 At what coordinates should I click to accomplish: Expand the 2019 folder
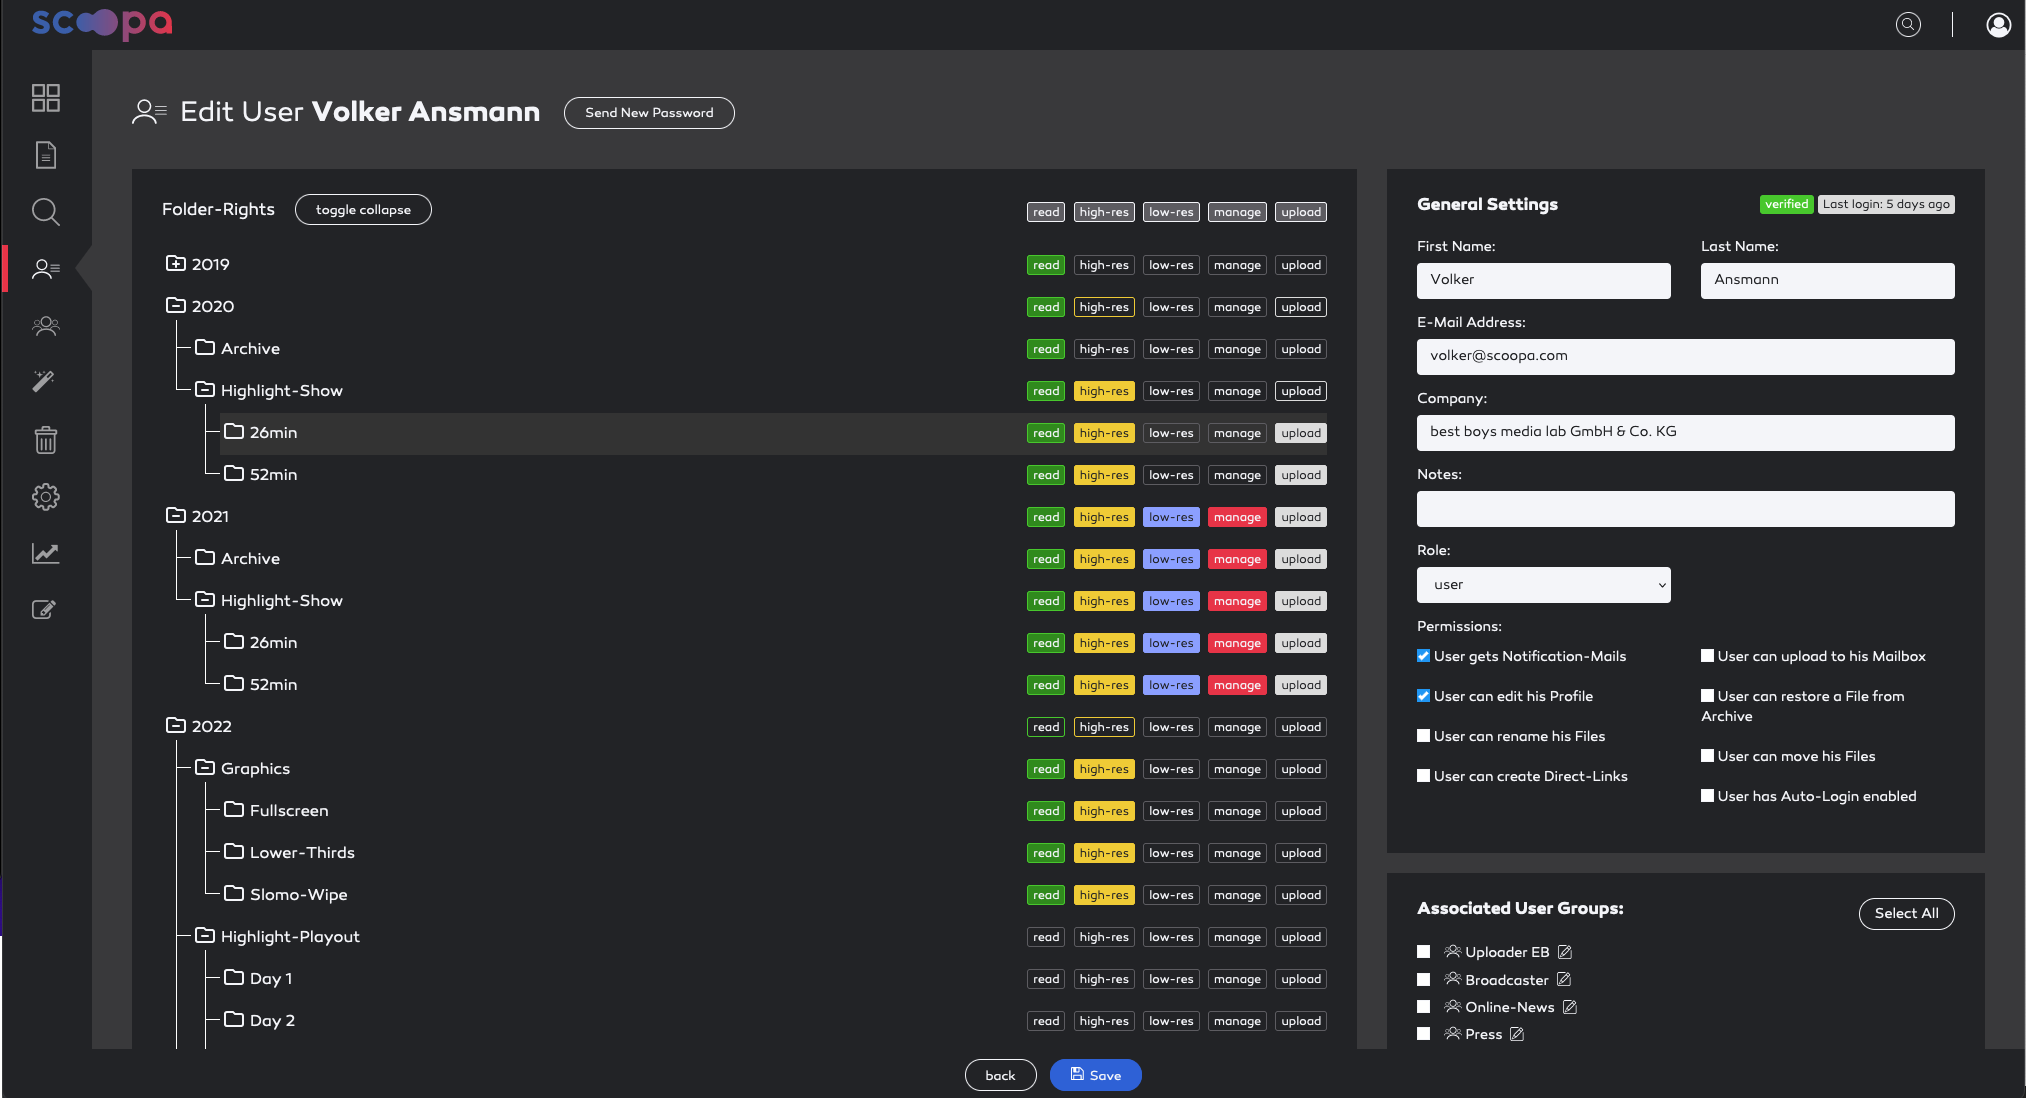coord(176,264)
